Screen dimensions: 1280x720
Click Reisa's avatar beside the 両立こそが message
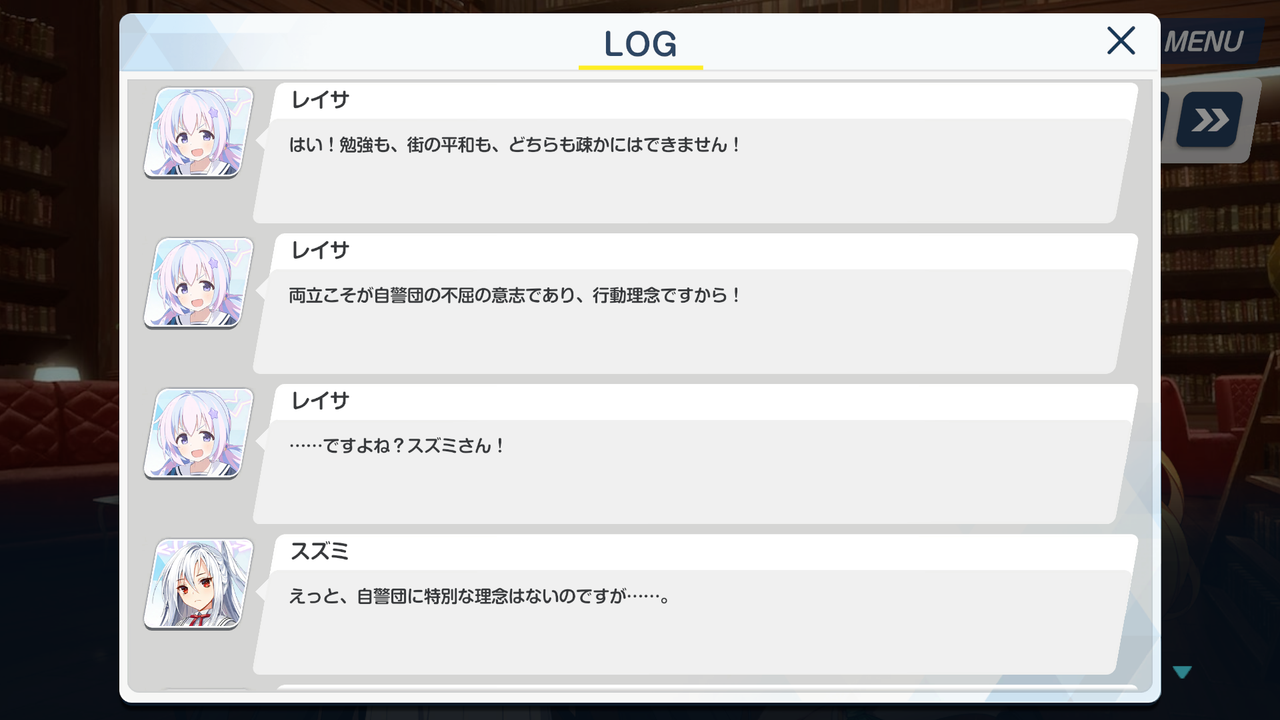point(198,283)
